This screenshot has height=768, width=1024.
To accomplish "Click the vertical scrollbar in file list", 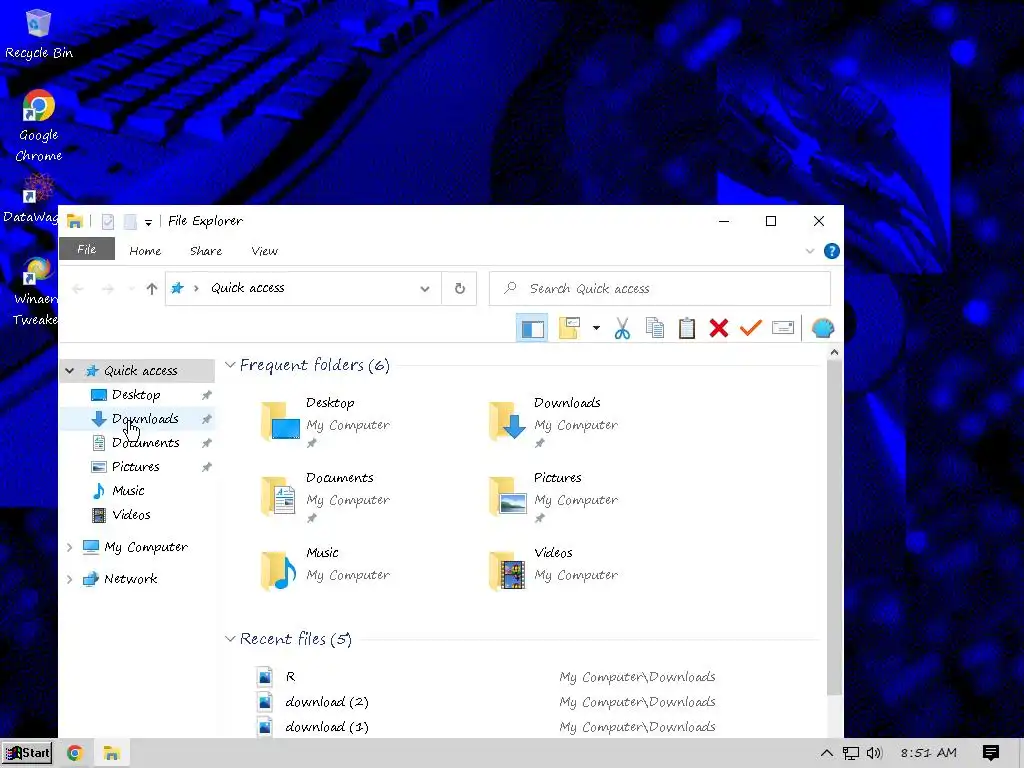I will (834, 526).
